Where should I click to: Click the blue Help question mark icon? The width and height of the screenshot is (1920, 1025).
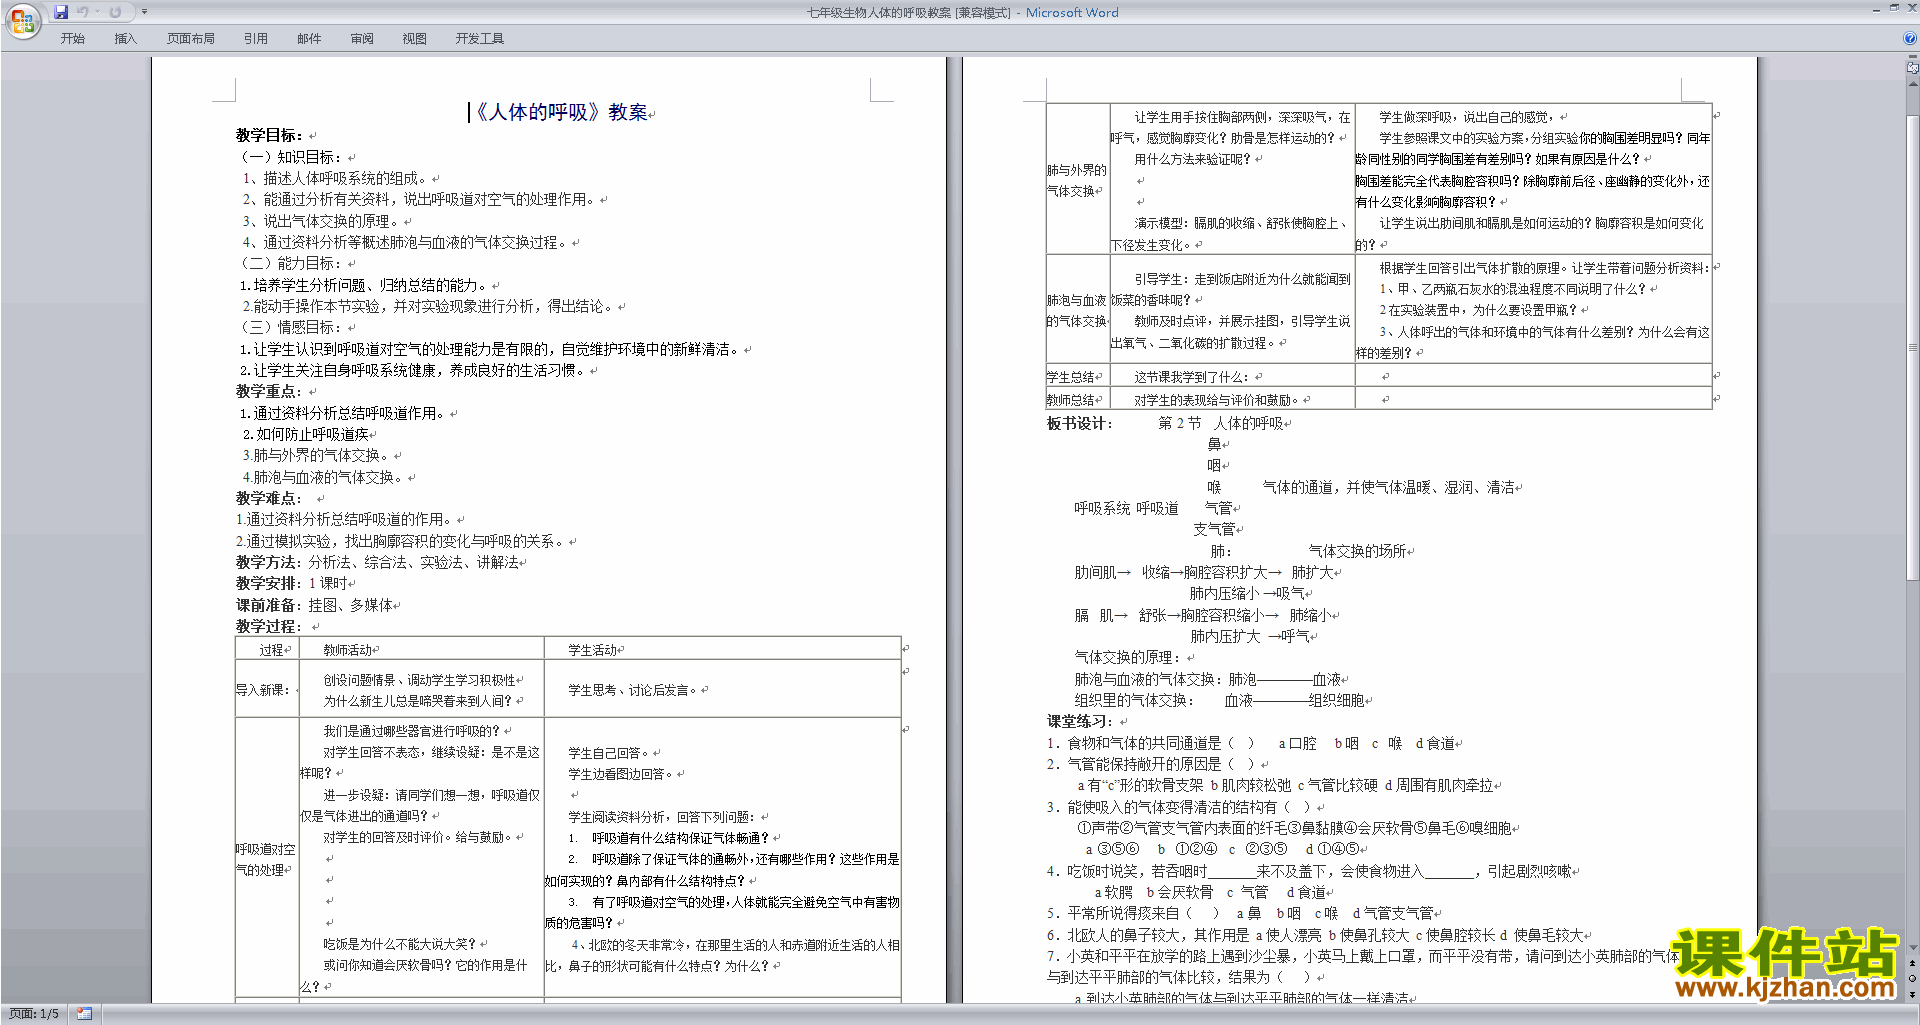pos(1910,39)
